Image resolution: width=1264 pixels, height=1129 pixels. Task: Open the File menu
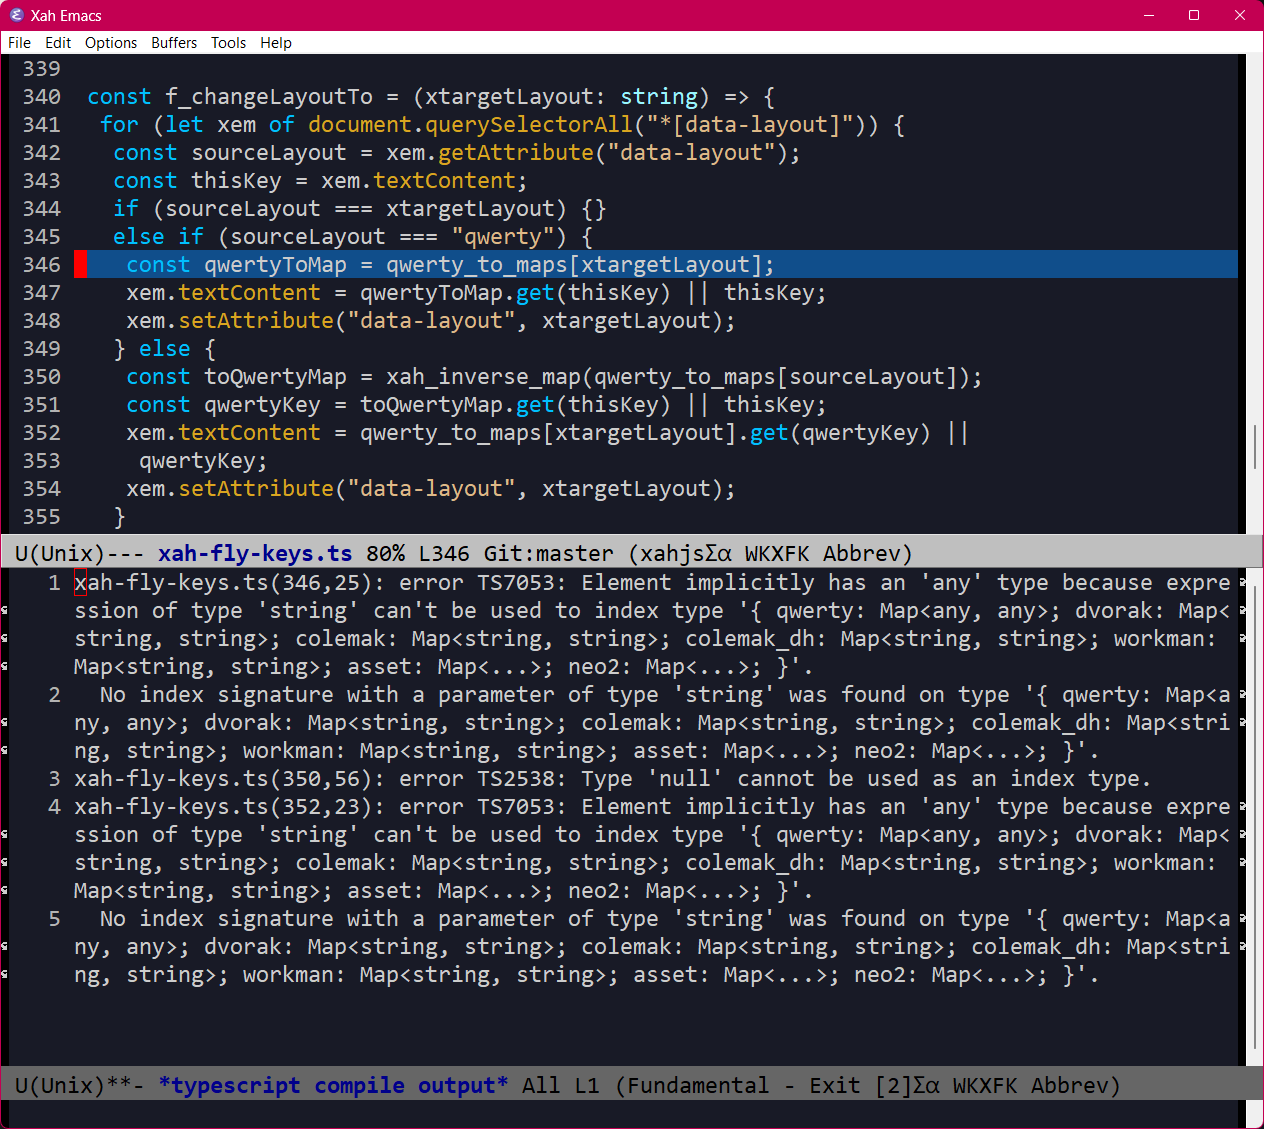point(19,42)
